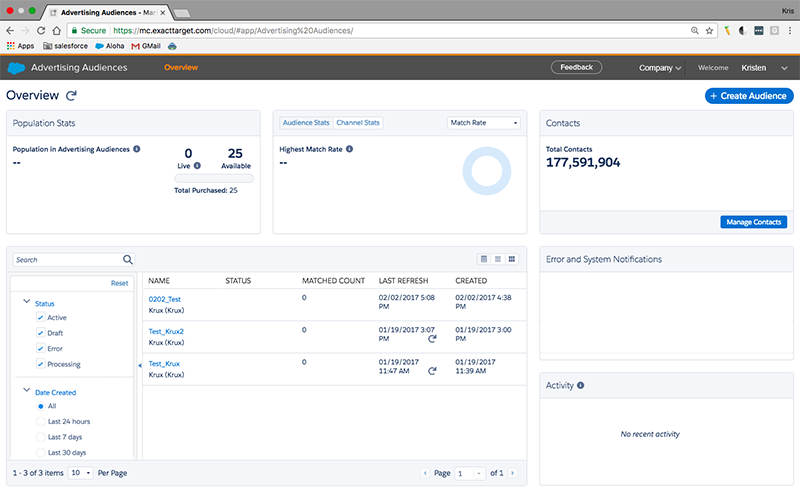Image resolution: width=800 pixels, height=500 pixels.
Task: Click the Activity info icon
Action: pyautogui.click(x=581, y=386)
